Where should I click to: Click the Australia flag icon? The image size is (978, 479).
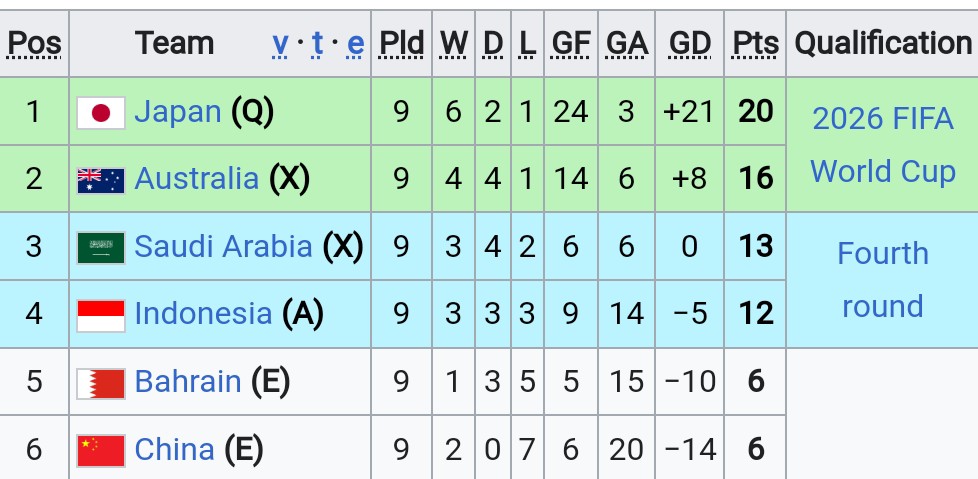coord(101,181)
